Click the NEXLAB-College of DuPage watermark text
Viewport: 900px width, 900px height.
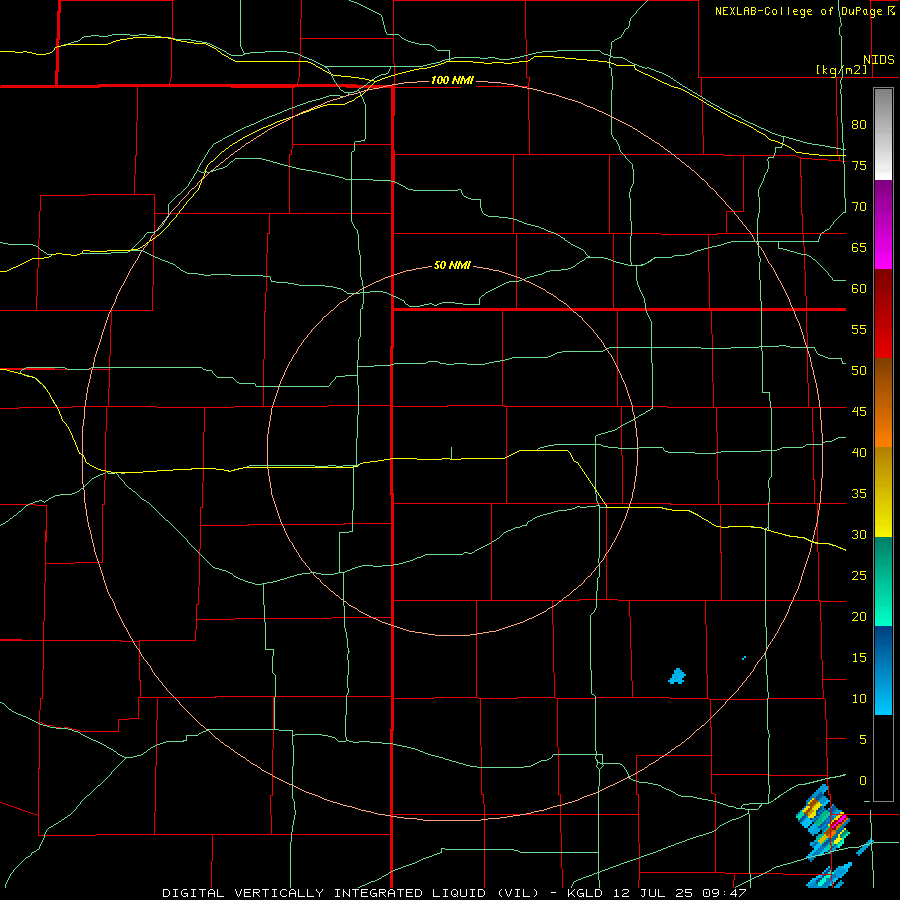(805, 11)
